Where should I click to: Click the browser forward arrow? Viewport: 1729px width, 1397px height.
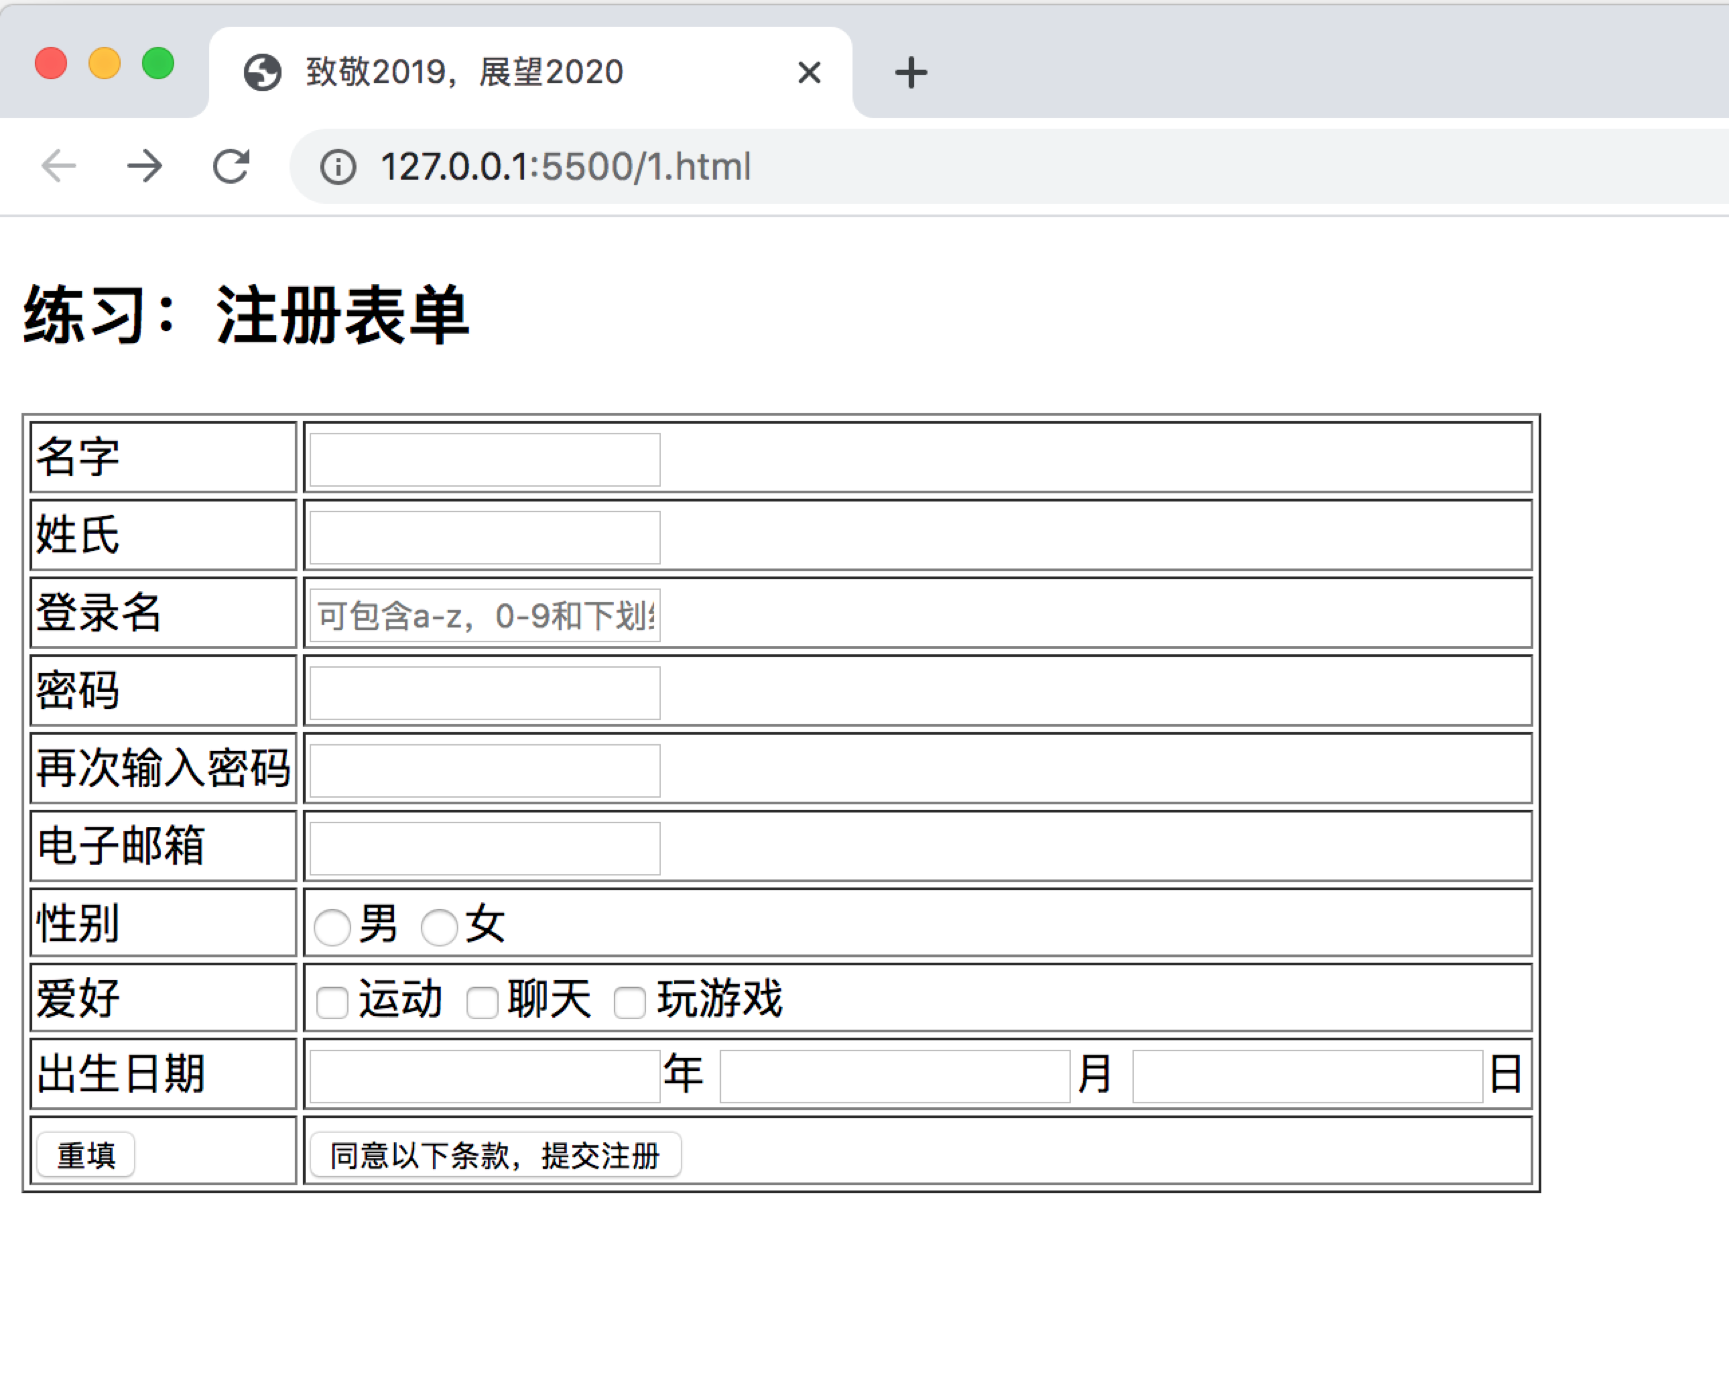click(x=146, y=166)
